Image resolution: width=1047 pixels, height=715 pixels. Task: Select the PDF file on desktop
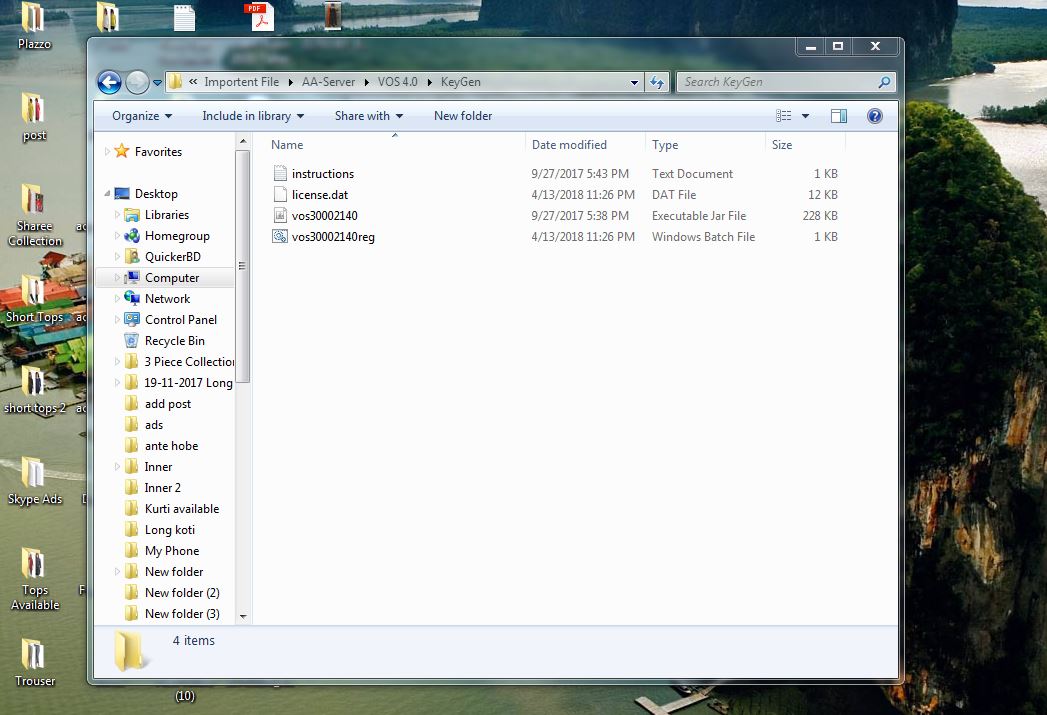pos(258,17)
